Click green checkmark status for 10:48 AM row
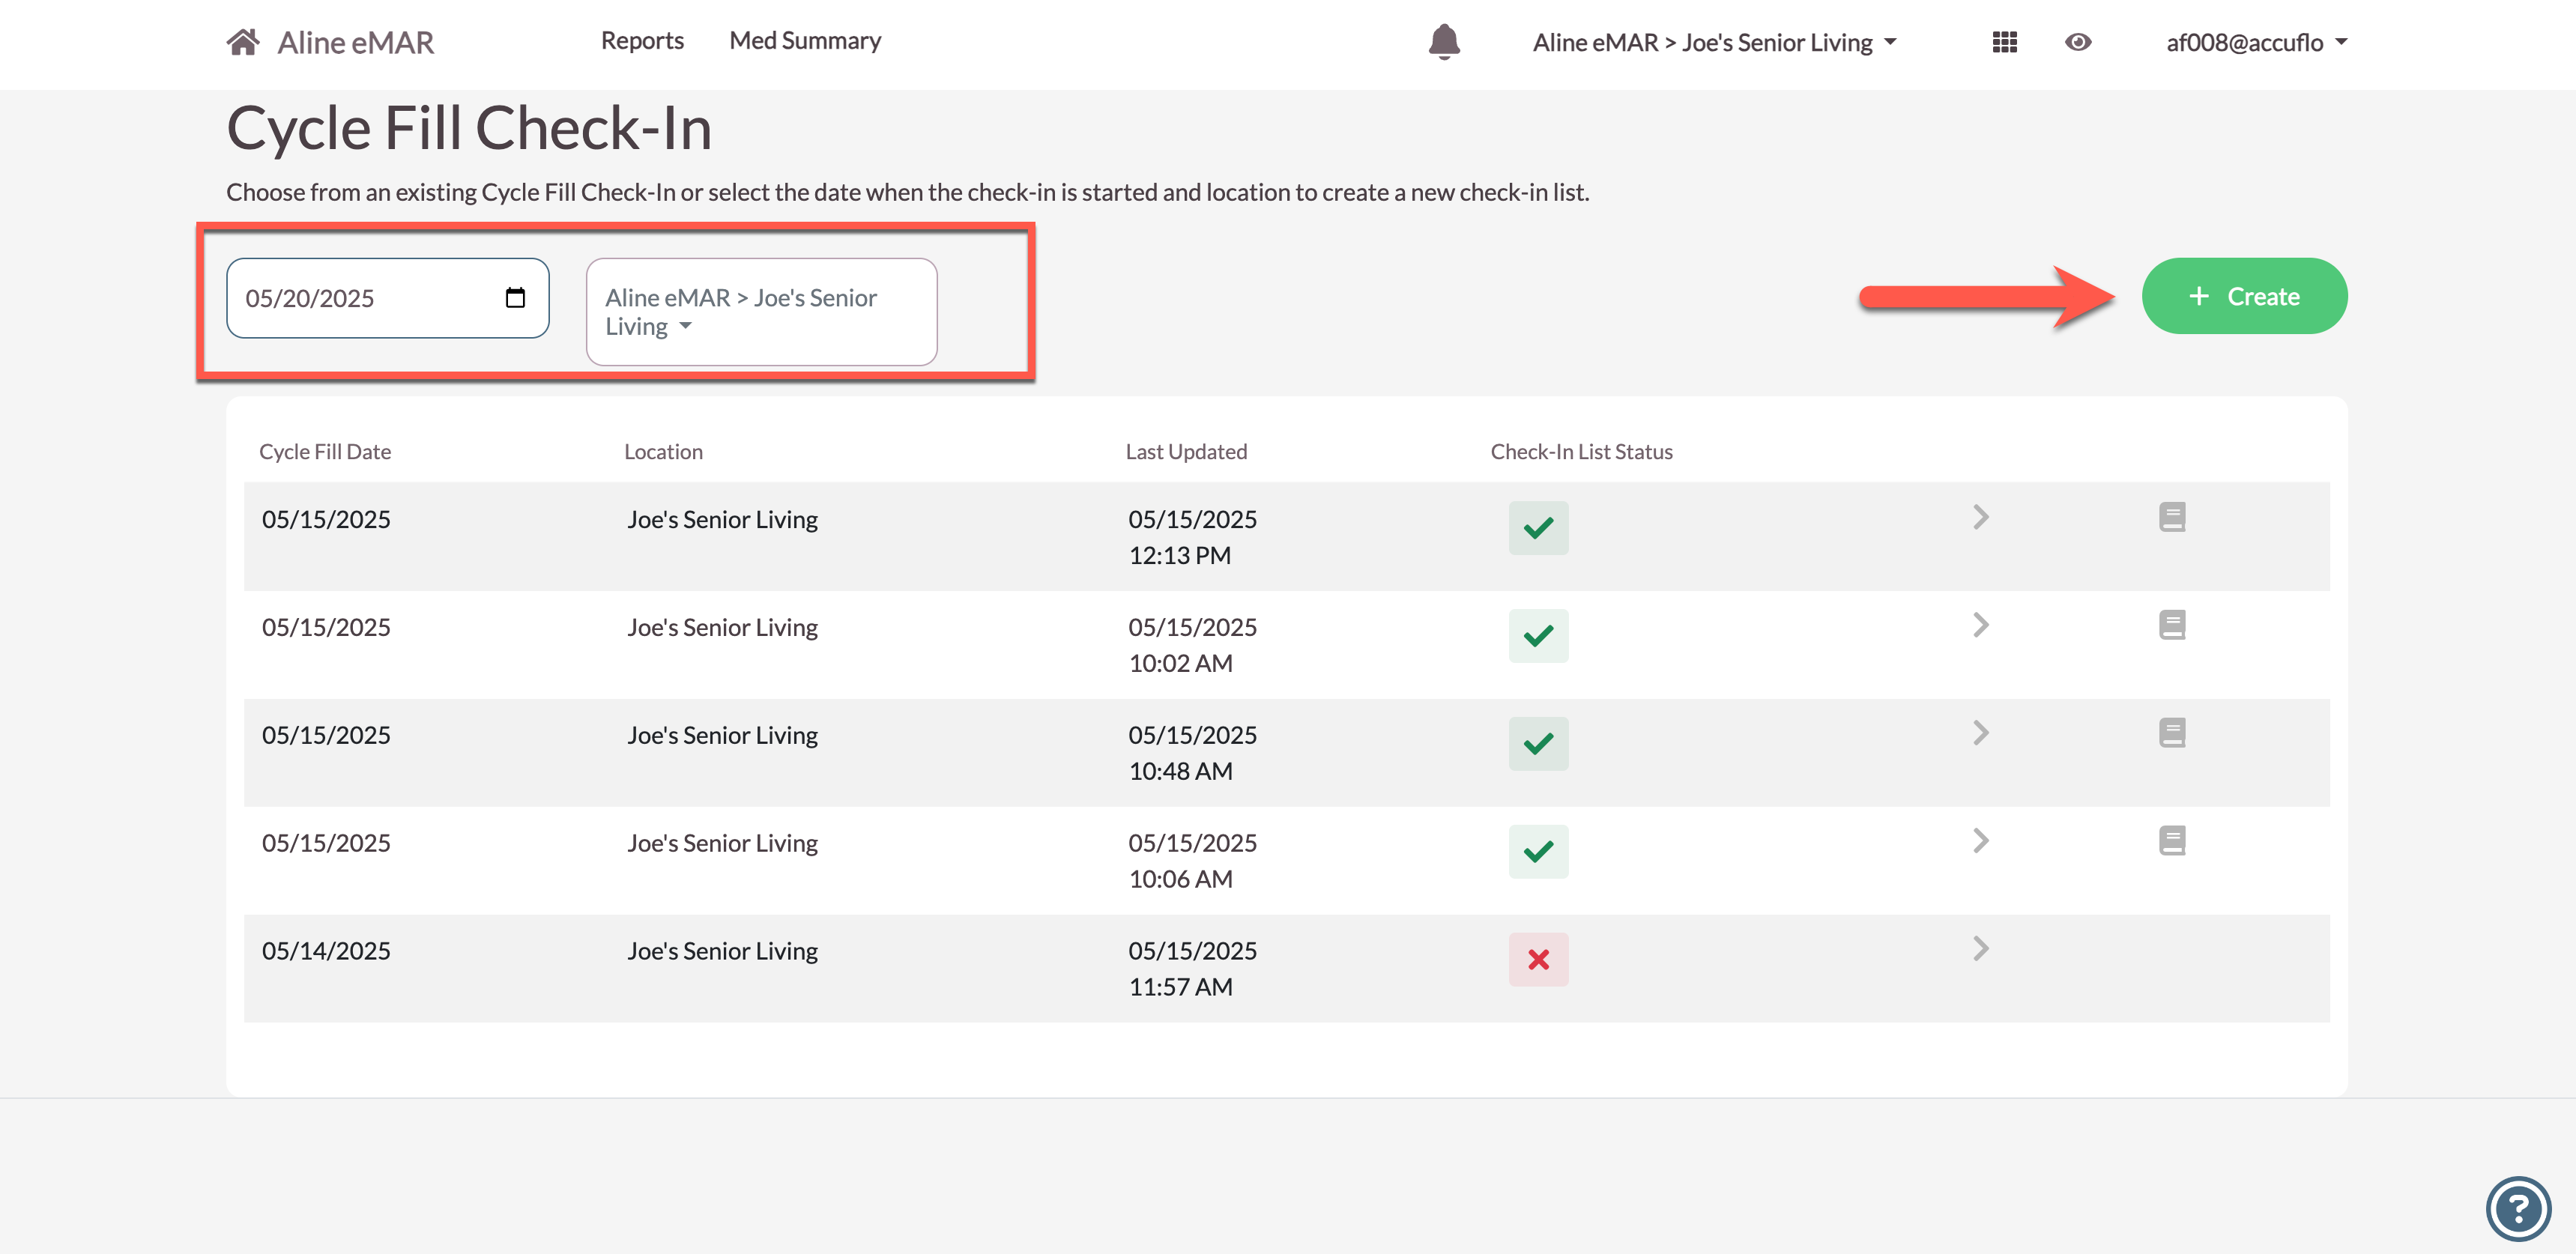Viewport: 2576px width, 1254px height. [x=1538, y=744]
